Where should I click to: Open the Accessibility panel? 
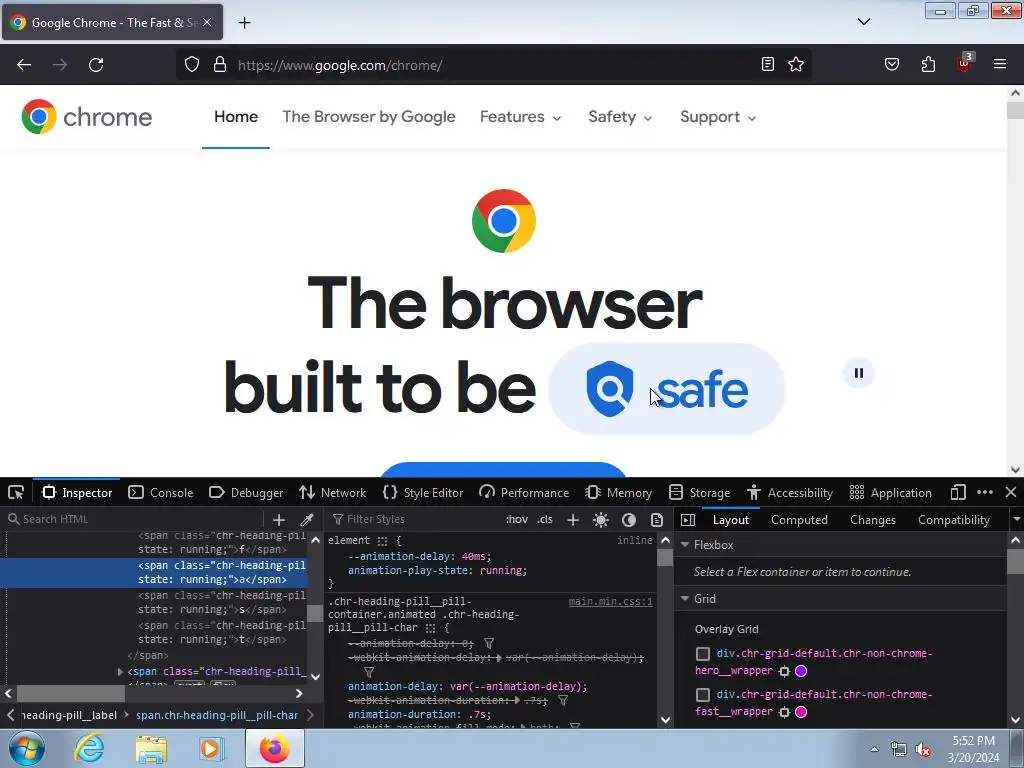click(x=790, y=492)
